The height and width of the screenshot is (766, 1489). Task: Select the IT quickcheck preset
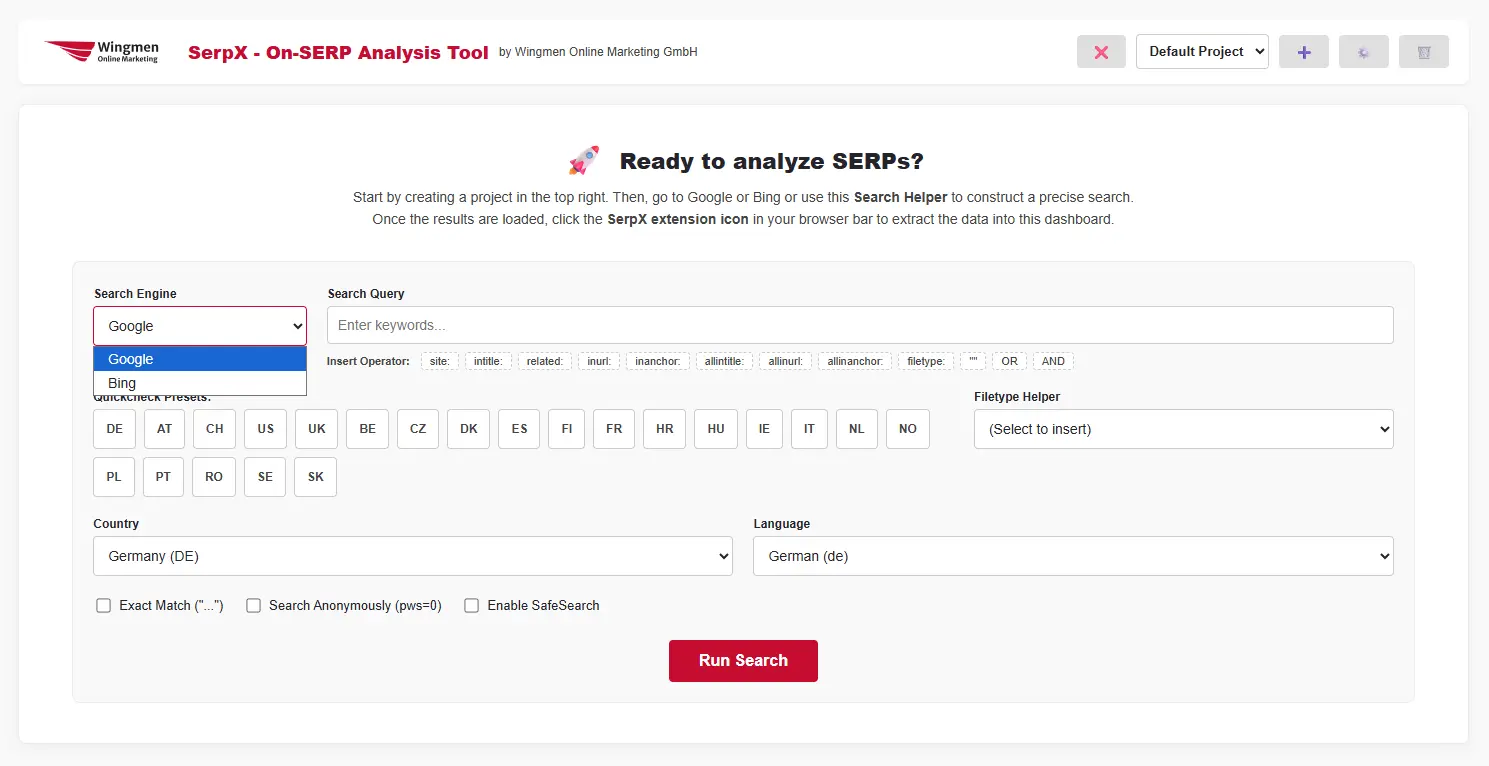809,429
